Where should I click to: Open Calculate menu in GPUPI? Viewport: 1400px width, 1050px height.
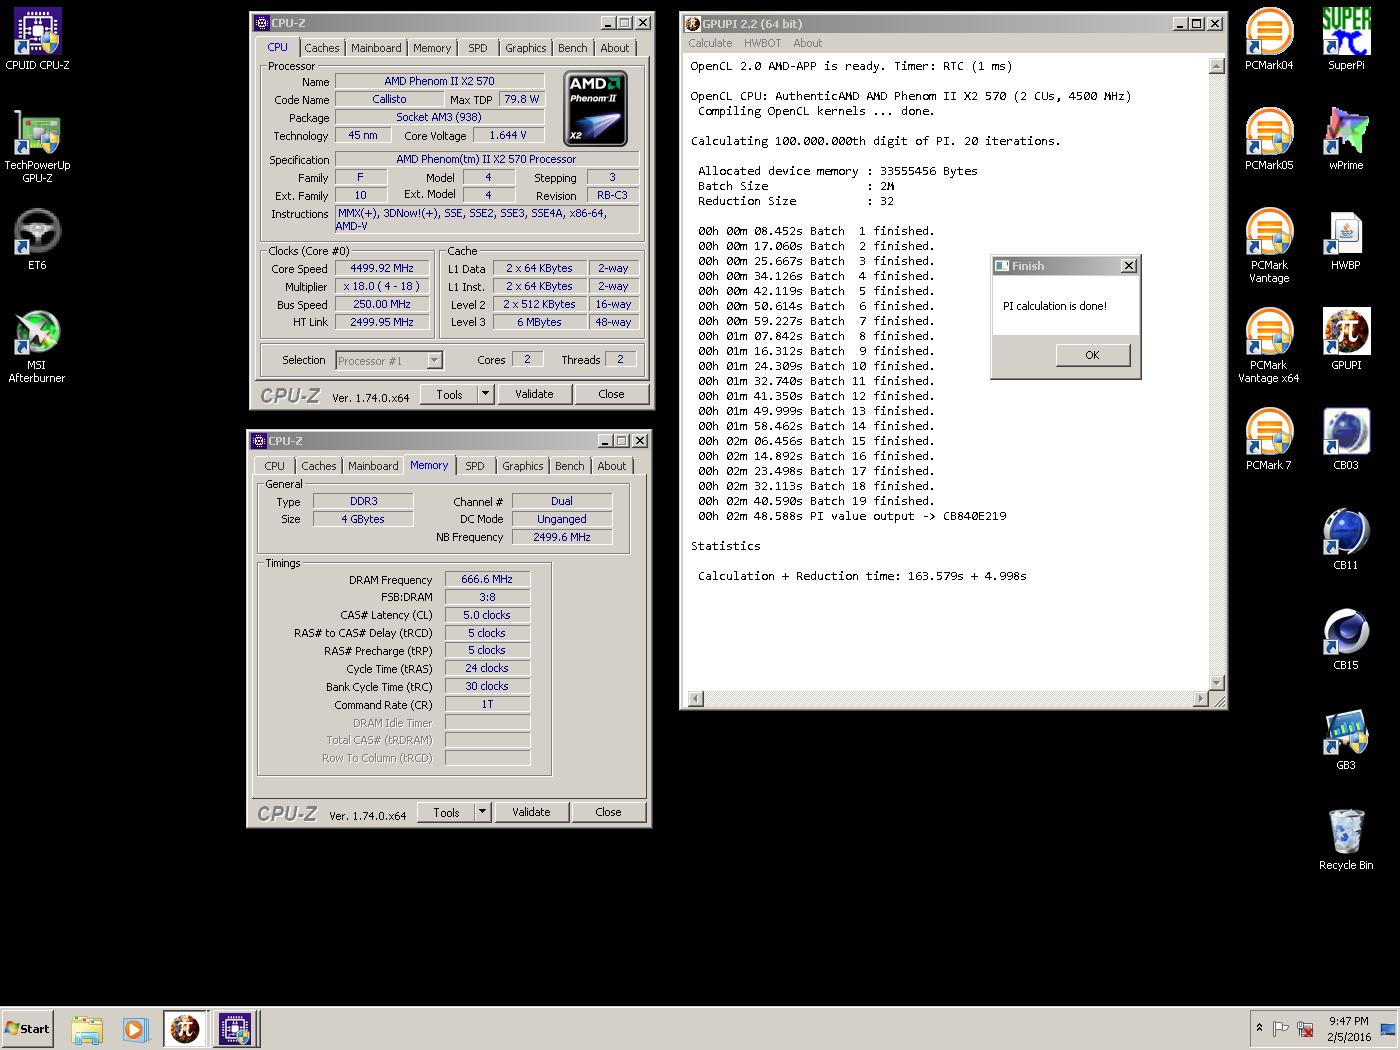tap(710, 43)
